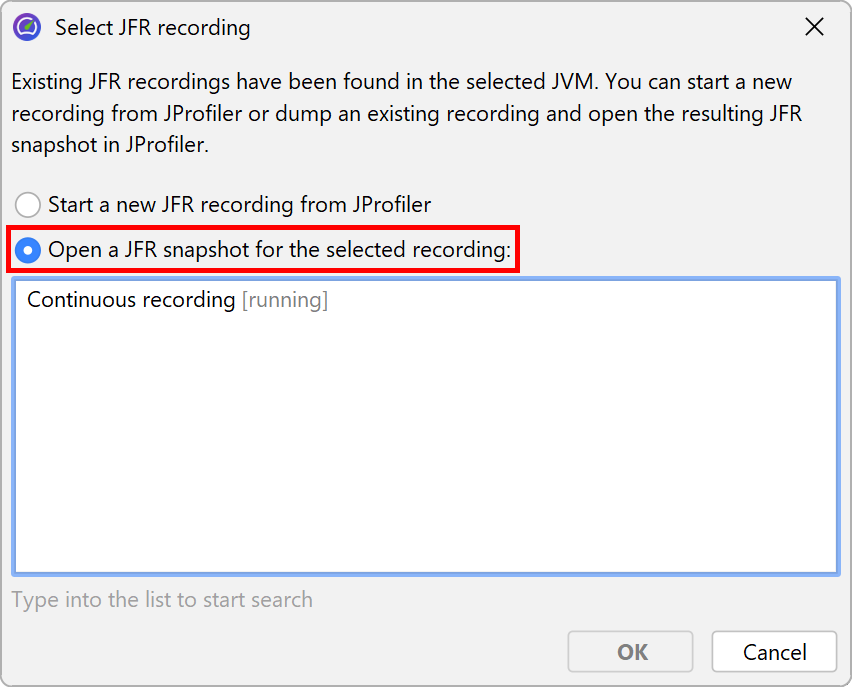Image resolution: width=852 pixels, height=687 pixels.
Task: Close the Select JFR recording dialog
Action: pos(815,27)
